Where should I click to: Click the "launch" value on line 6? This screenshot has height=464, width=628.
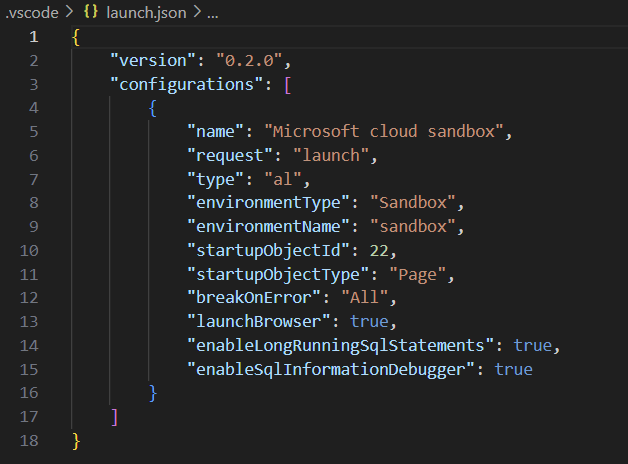[x=331, y=155]
